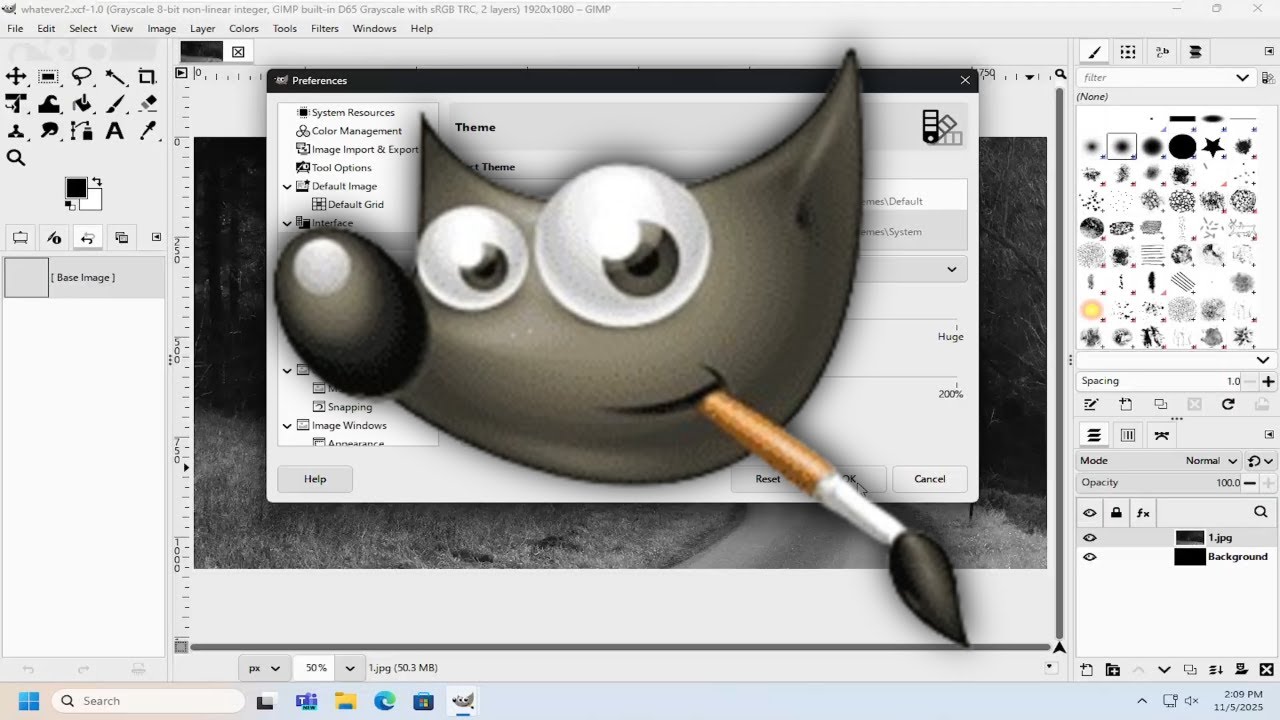Toggle the lock column header in Layers
Viewport: 1280px width, 720px height.
[1116, 513]
